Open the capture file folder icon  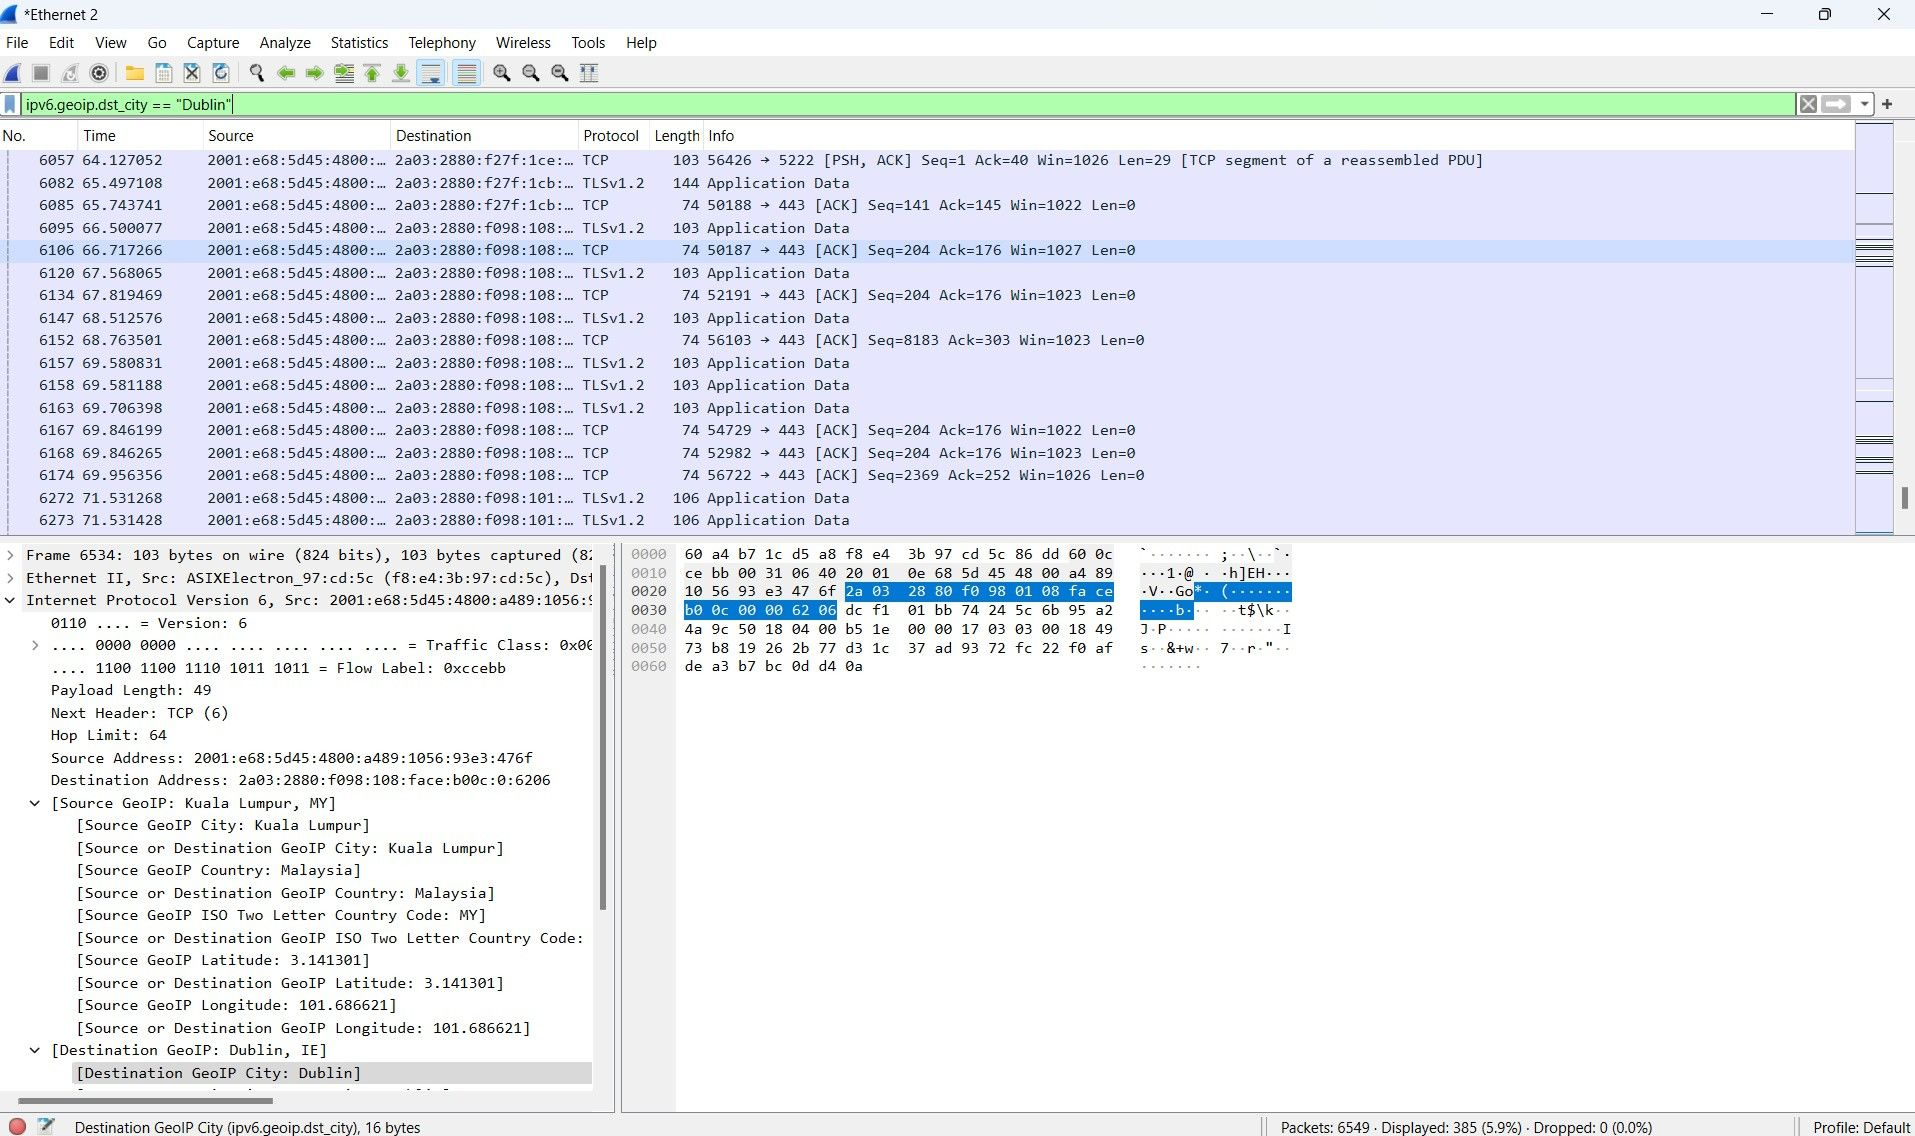[134, 73]
